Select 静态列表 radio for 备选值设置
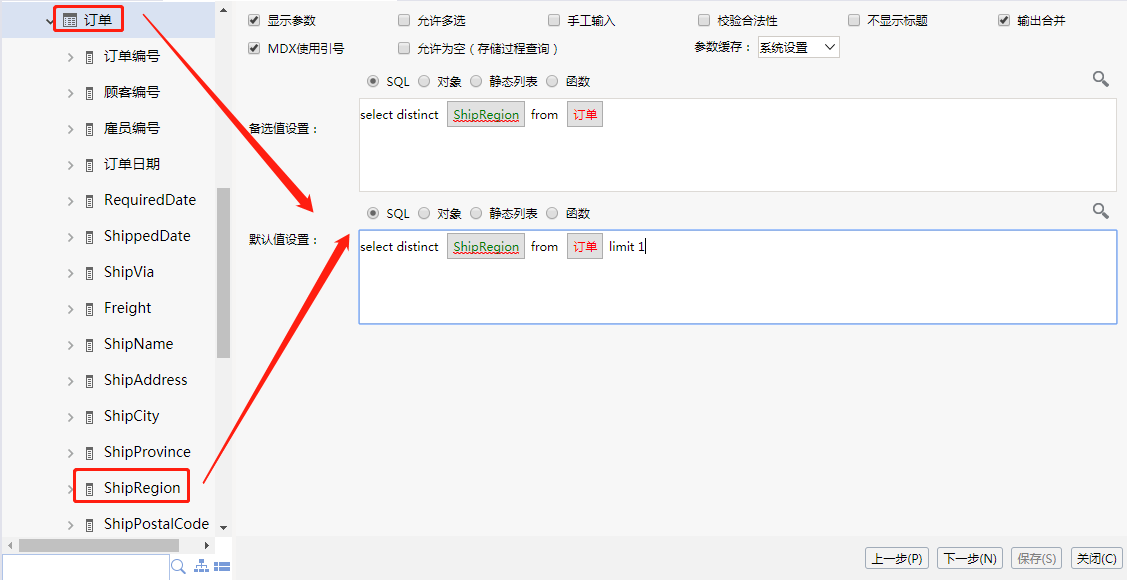1127x580 pixels. tap(476, 81)
